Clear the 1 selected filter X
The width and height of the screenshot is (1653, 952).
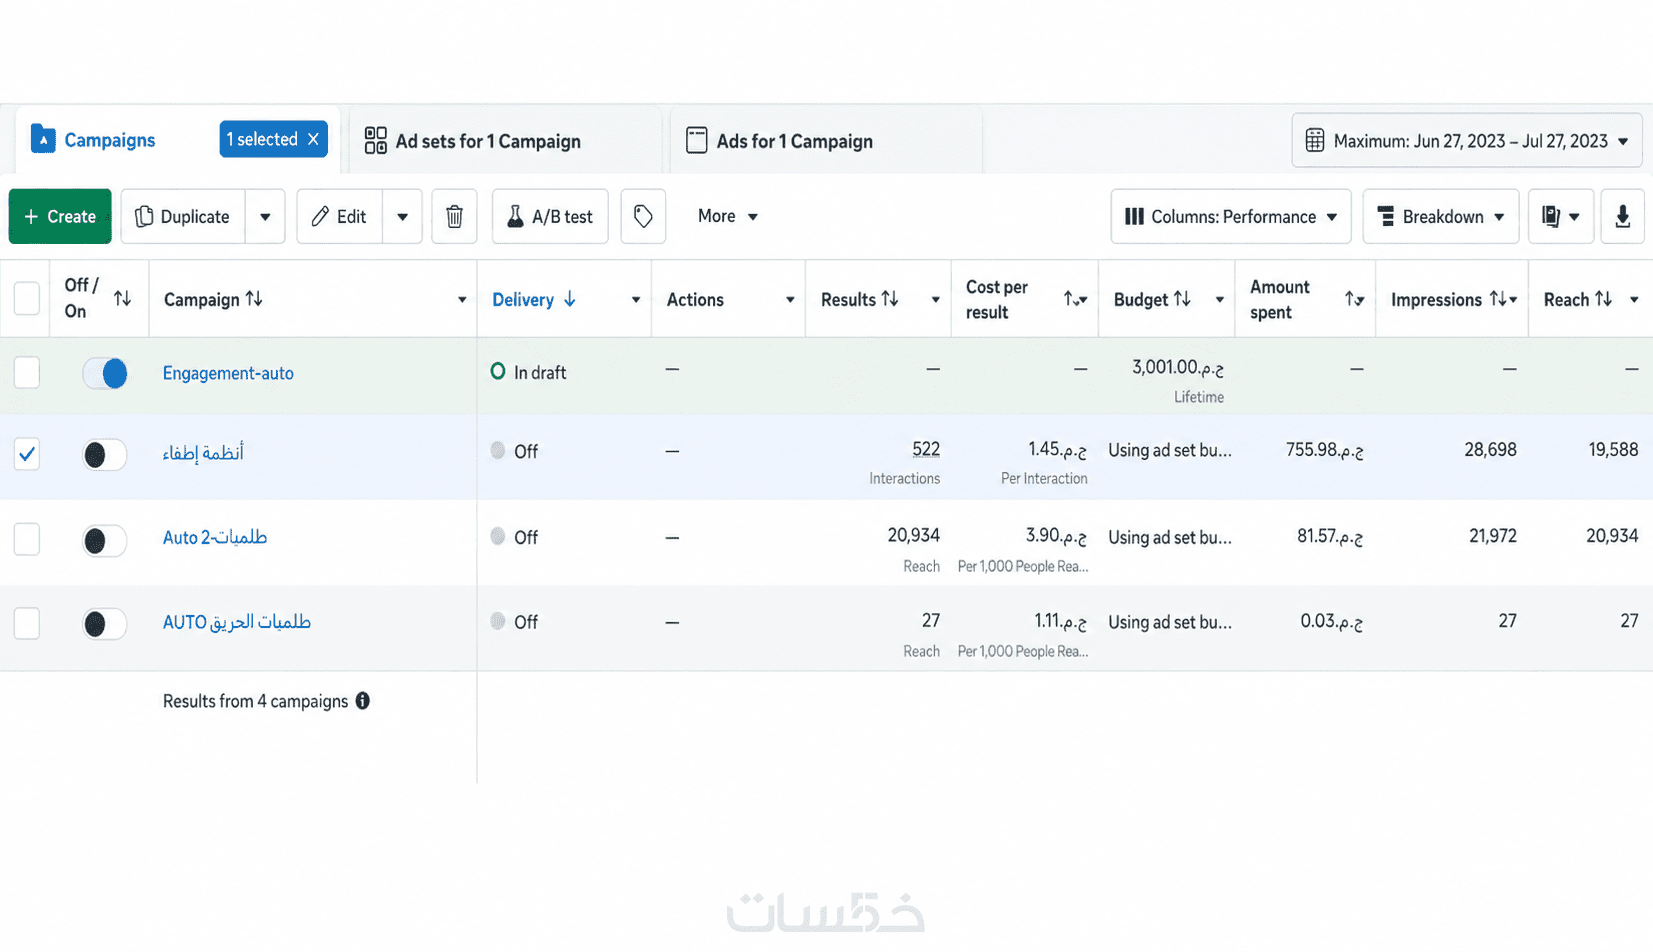pos(313,139)
